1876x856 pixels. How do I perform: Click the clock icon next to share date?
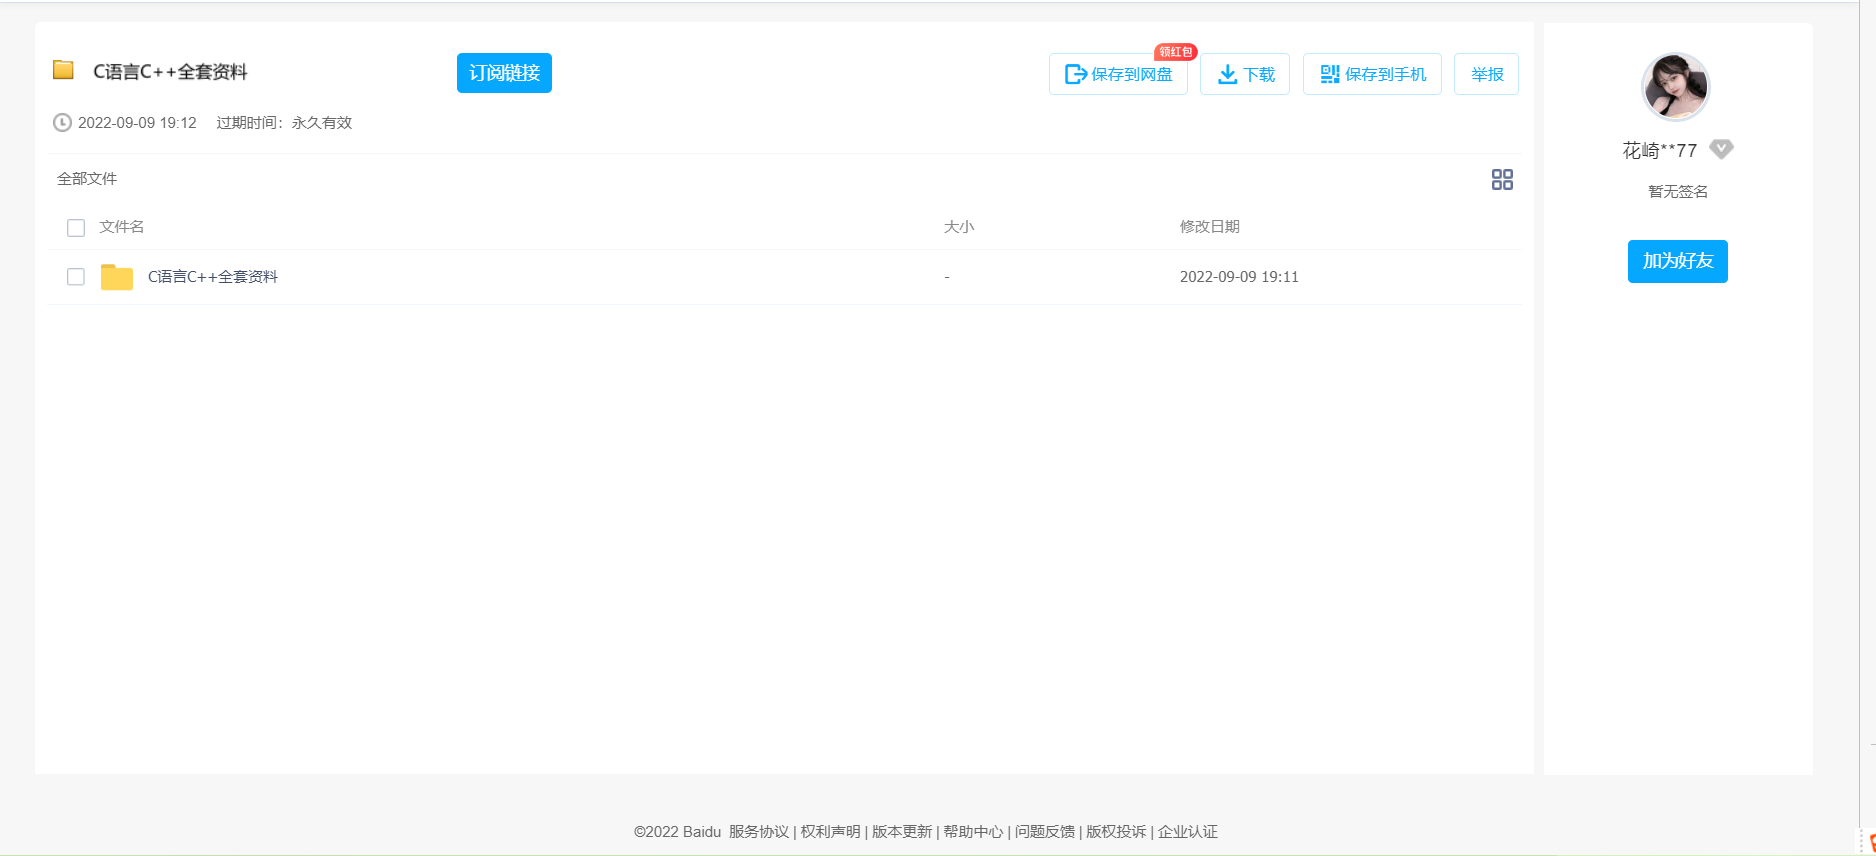[62, 123]
